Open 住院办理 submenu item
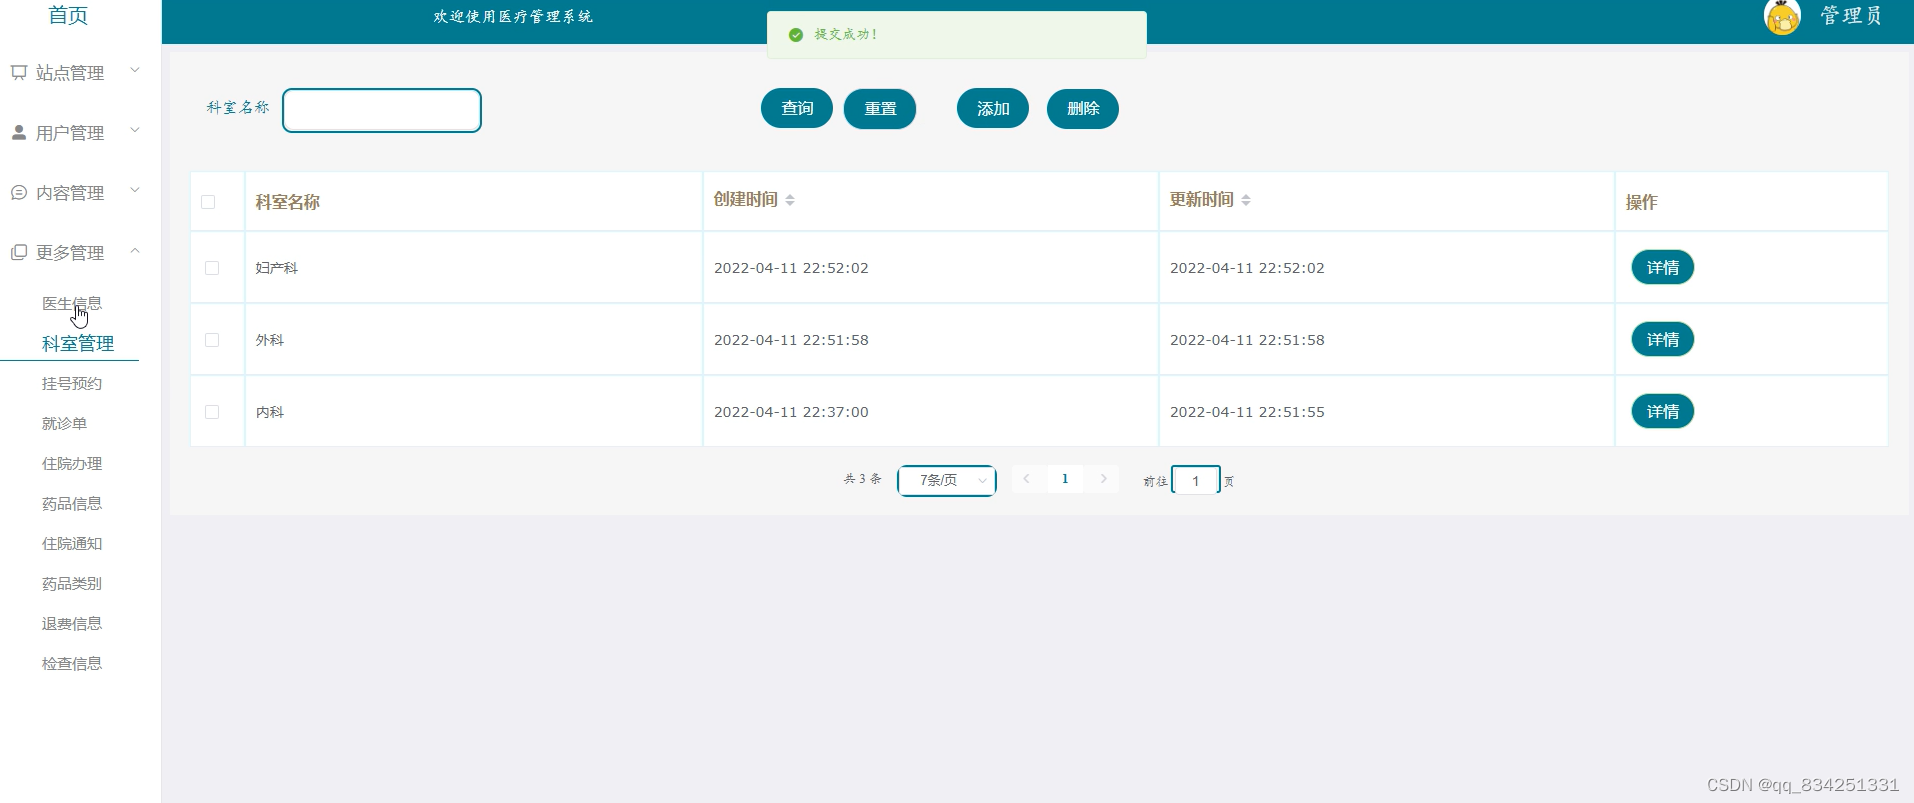The height and width of the screenshot is (803, 1914). (72, 463)
